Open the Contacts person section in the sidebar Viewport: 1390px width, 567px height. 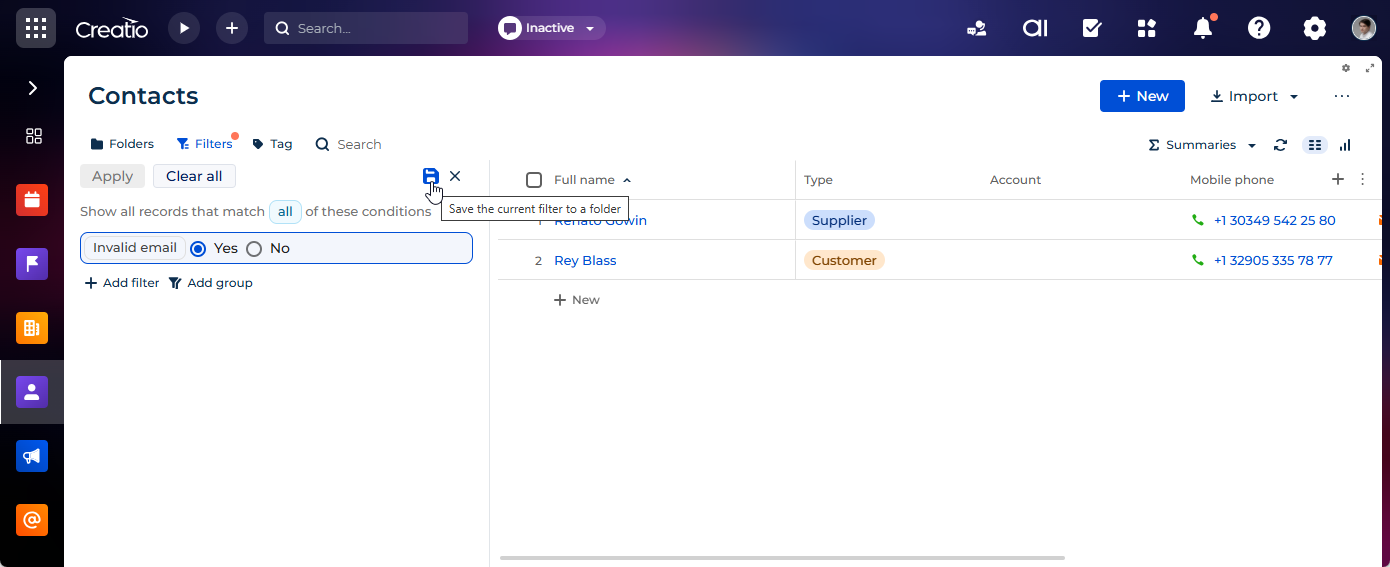point(32,392)
